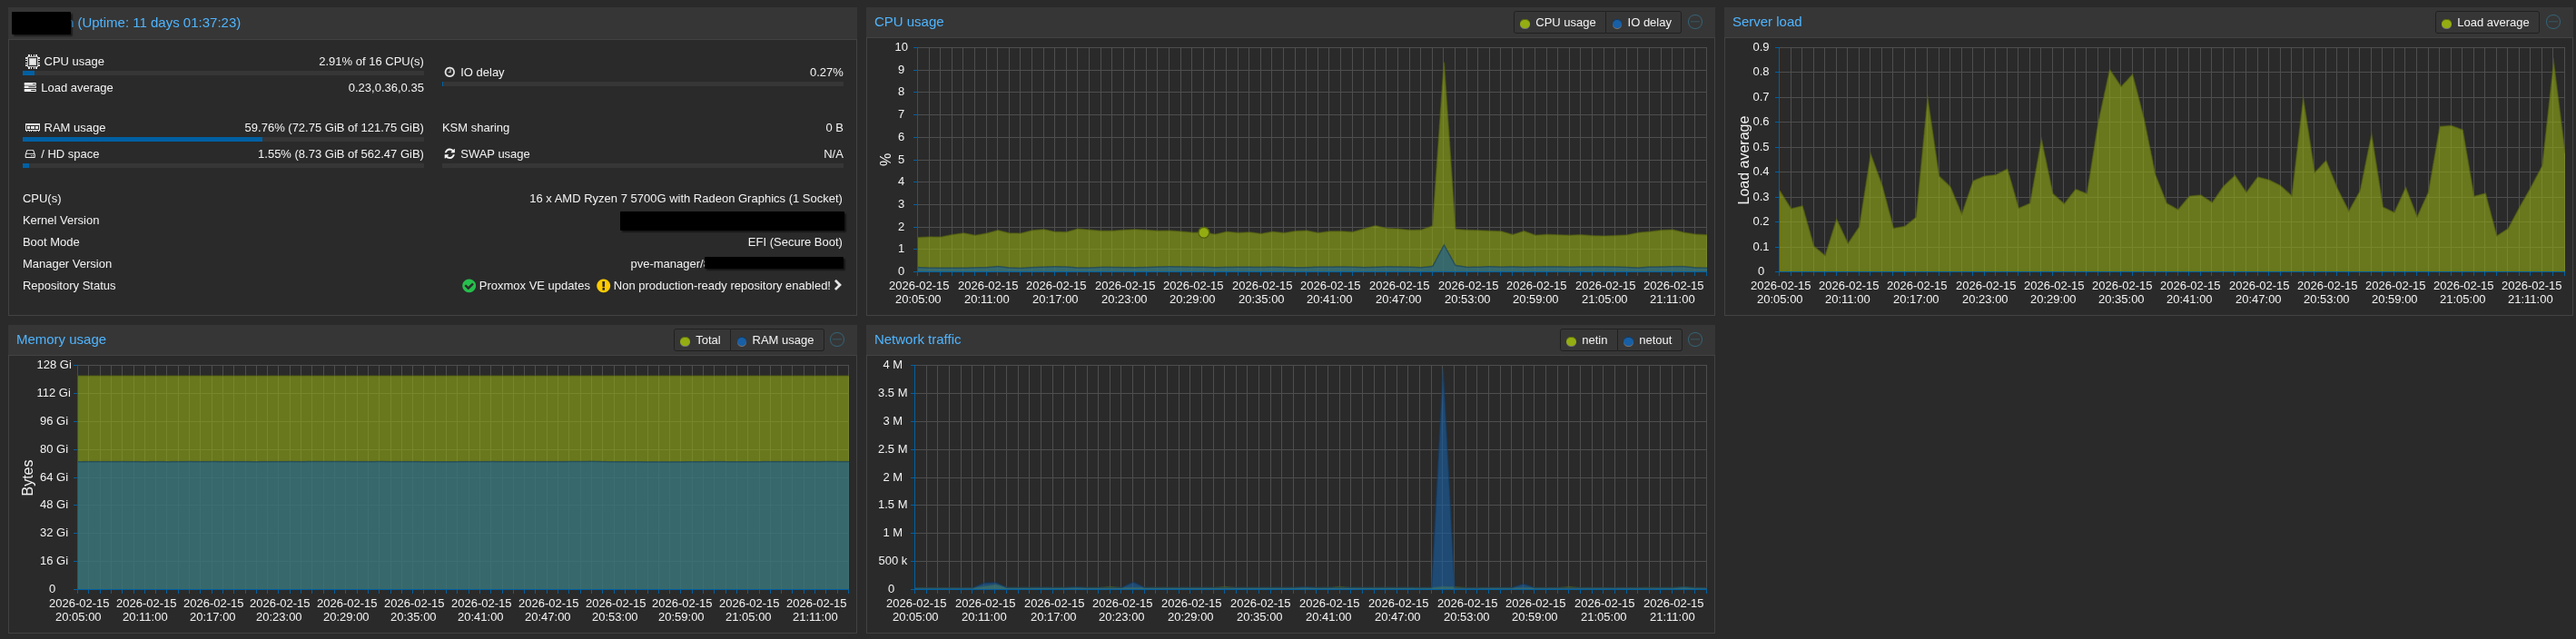This screenshot has height=639, width=2576.
Task: Click the green check icon for Proxmox VE updates
Action: [x=469, y=286]
